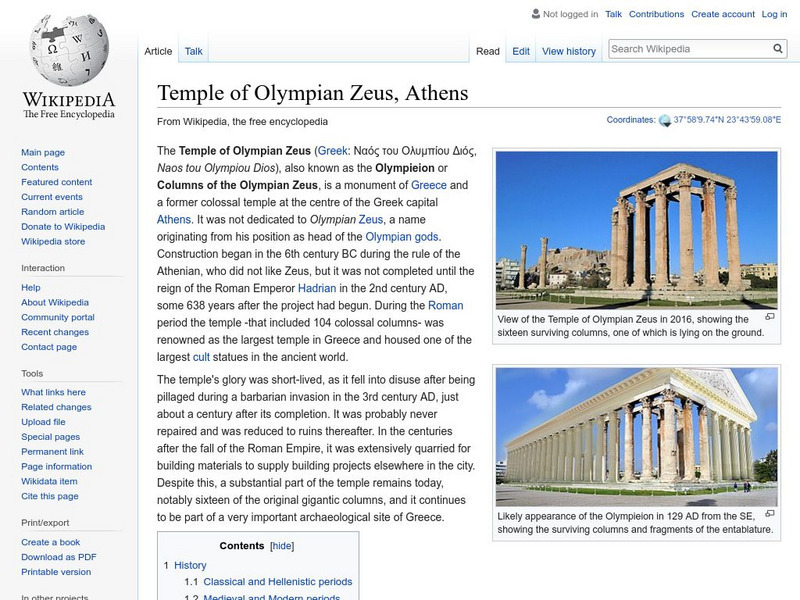Open Printable version

tap(56, 572)
